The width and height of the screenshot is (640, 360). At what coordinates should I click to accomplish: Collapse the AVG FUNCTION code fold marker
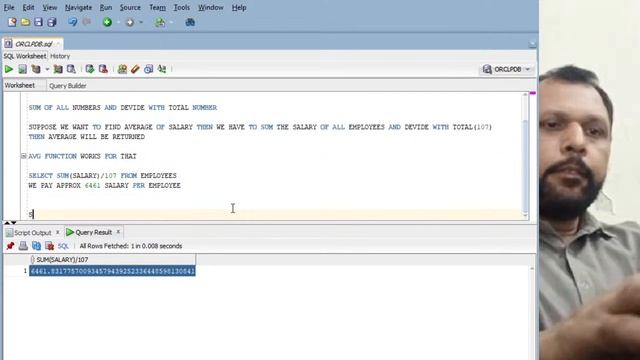[x=24, y=156]
